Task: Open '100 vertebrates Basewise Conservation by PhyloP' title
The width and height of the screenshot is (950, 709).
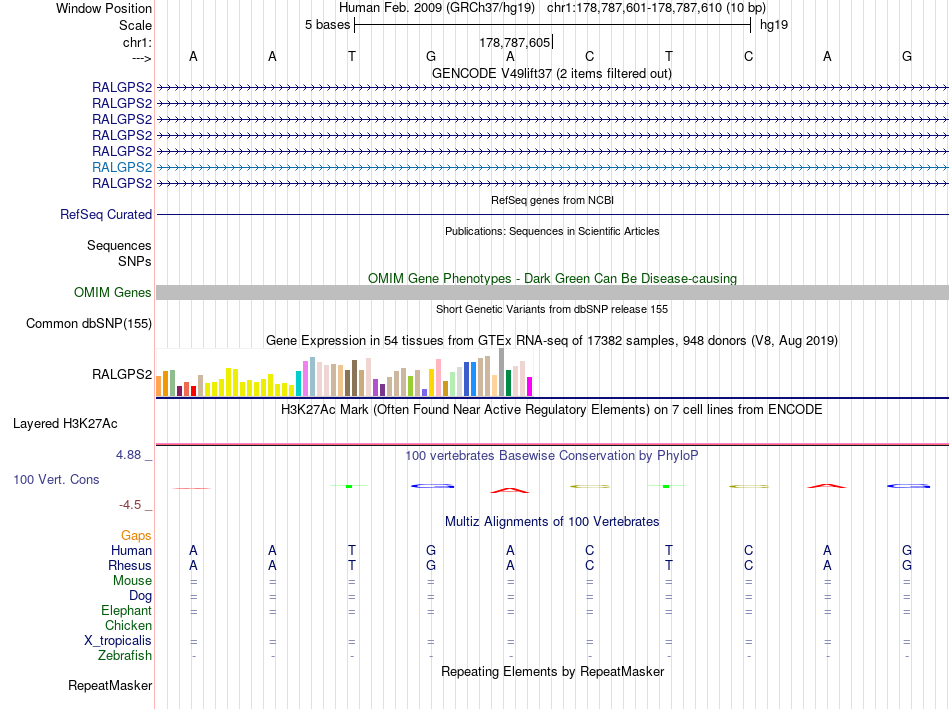Action: point(552,456)
